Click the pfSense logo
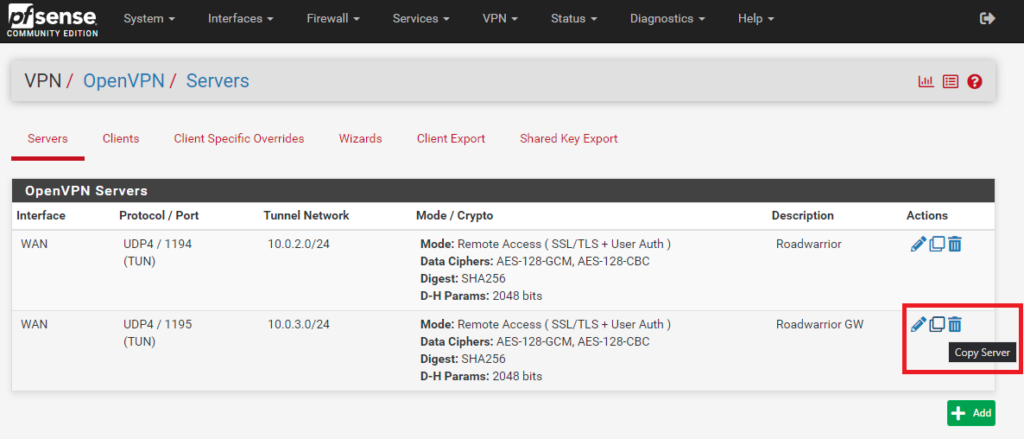The height and width of the screenshot is (439, 1024). coord(51,20)
